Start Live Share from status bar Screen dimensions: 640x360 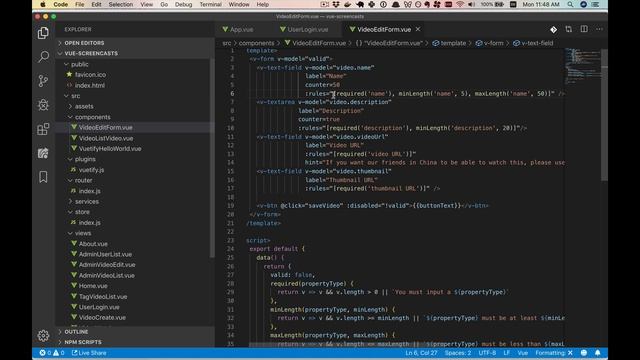coord(89,353)
